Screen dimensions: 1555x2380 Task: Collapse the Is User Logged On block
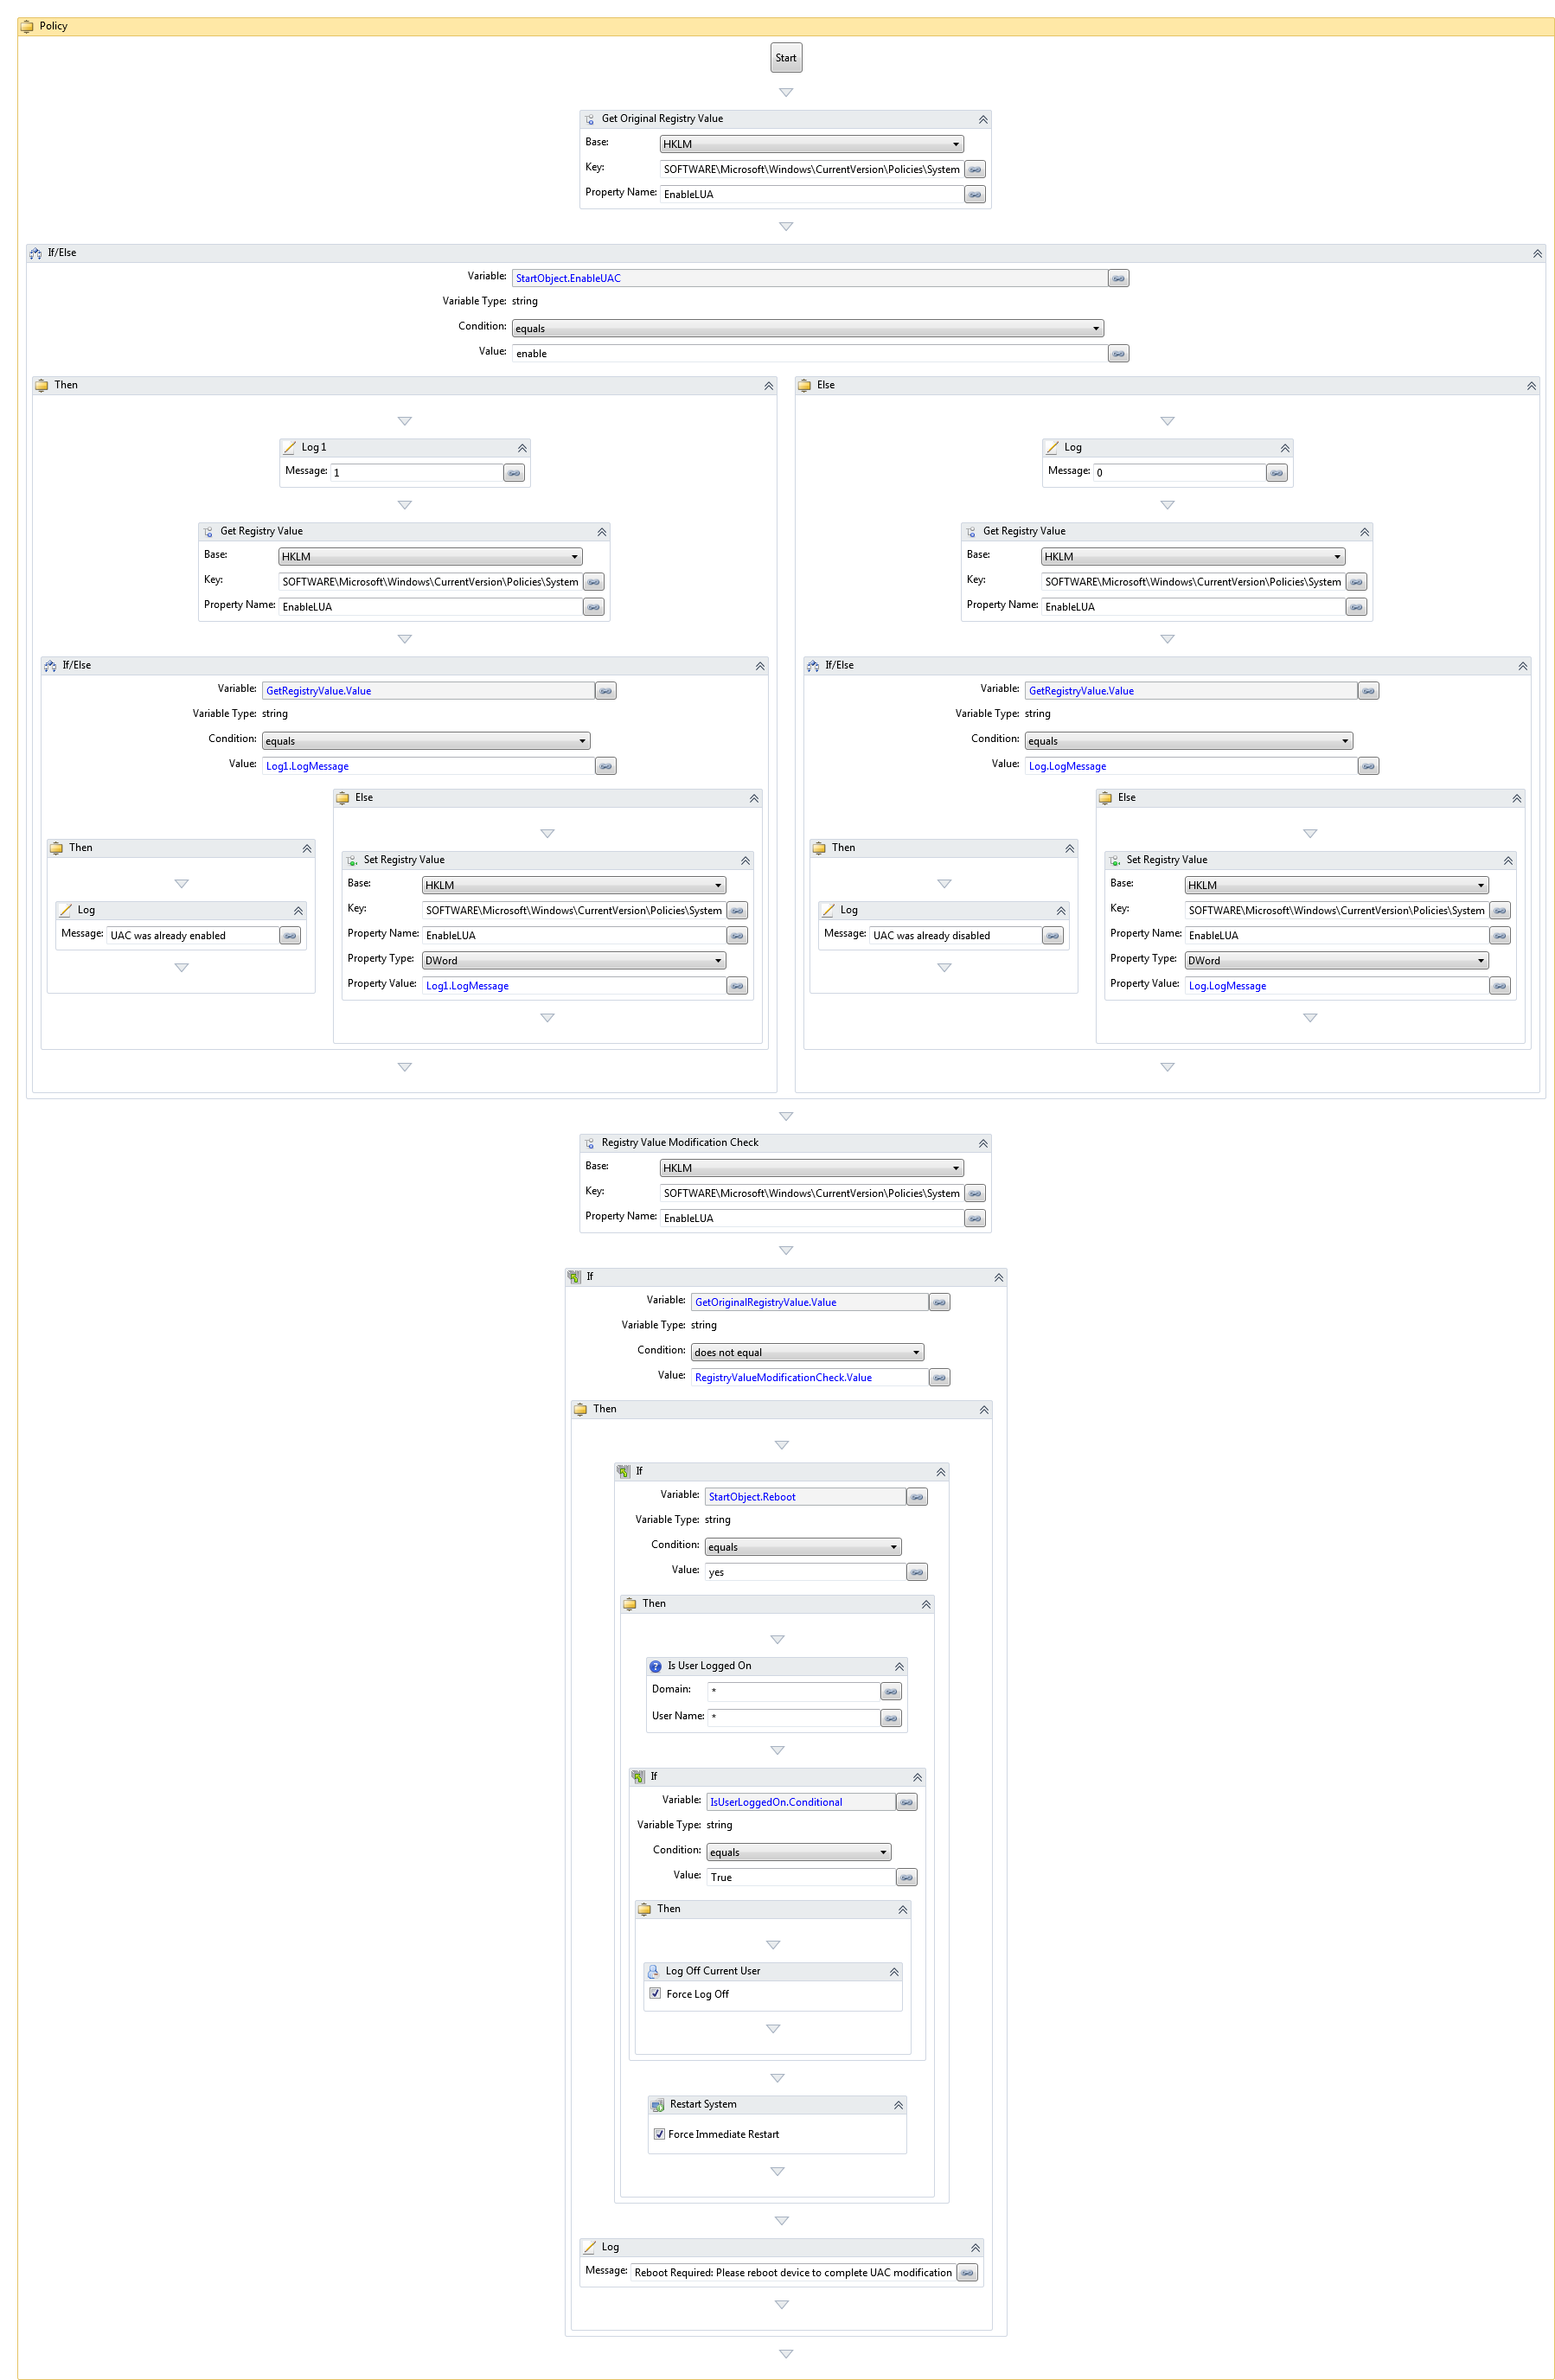(898, 1667)
